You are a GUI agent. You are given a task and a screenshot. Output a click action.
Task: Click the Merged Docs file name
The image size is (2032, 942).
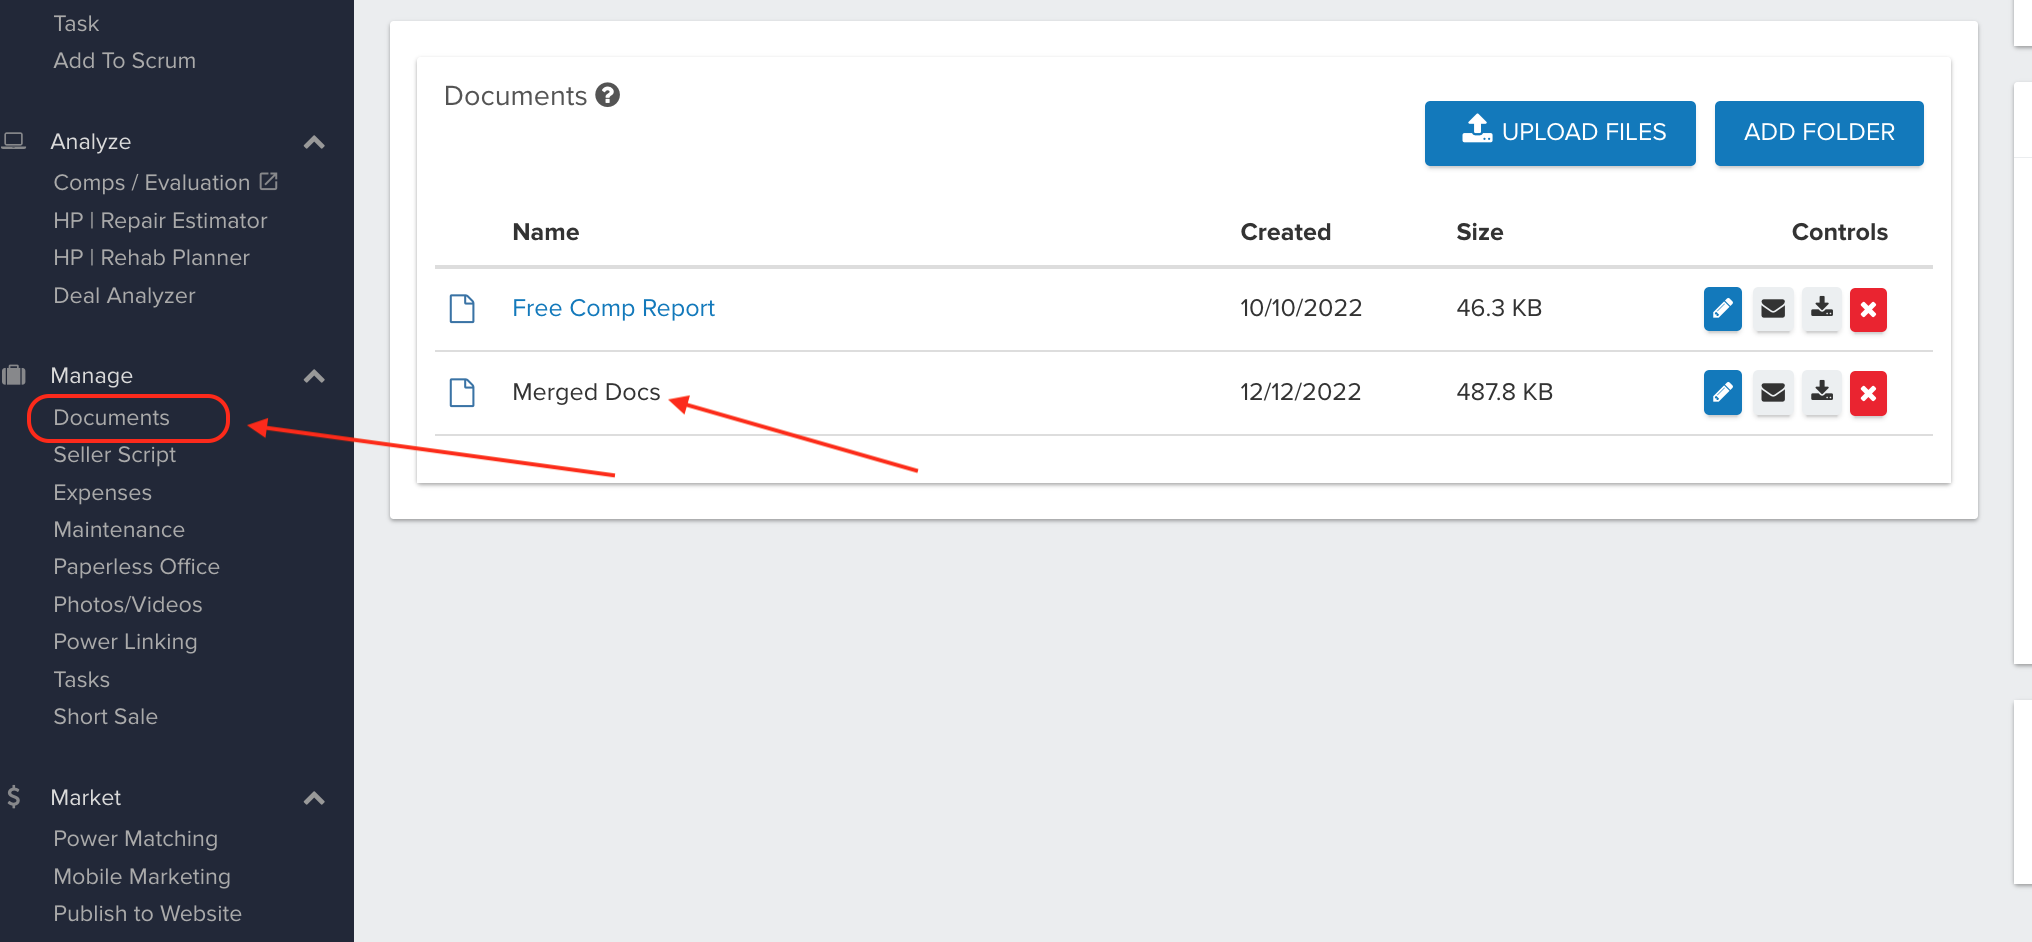[586, 392]
